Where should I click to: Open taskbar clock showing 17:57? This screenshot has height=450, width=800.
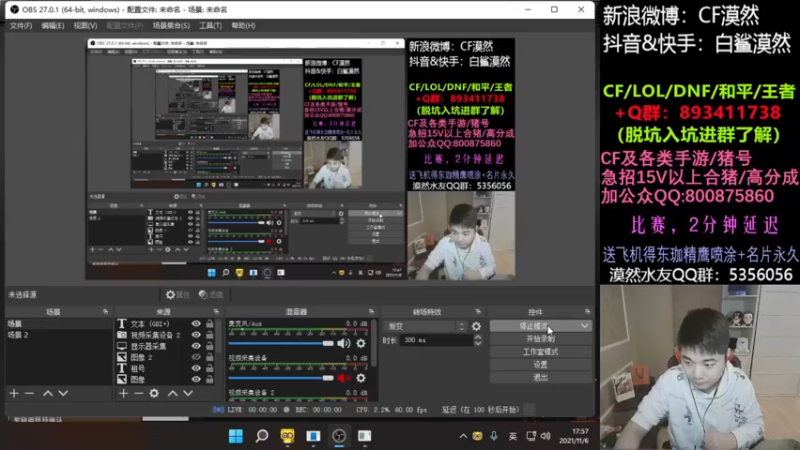574,436
